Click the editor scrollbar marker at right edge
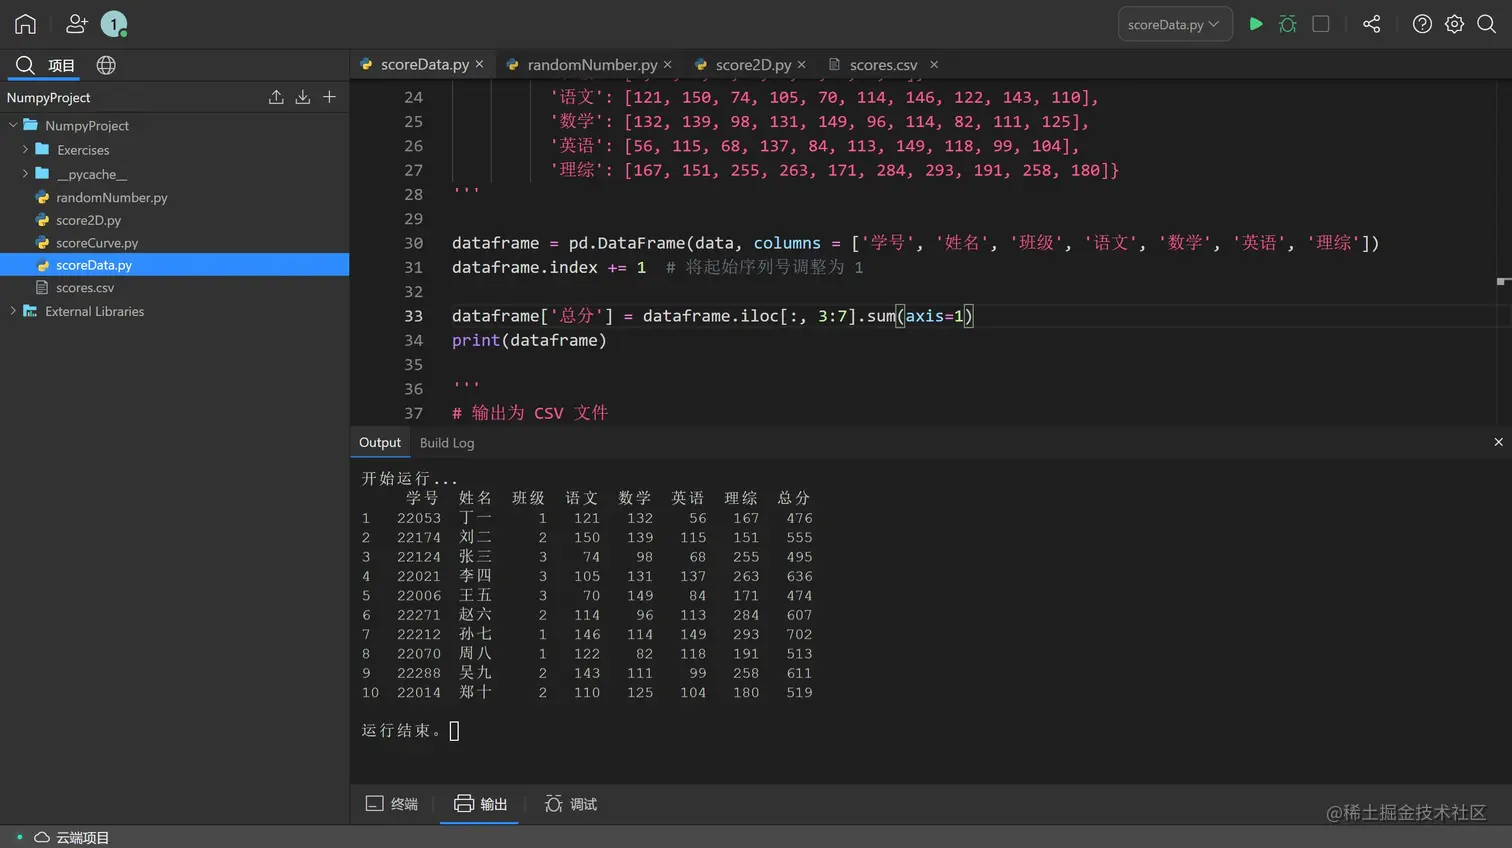 coord(1503,282)
